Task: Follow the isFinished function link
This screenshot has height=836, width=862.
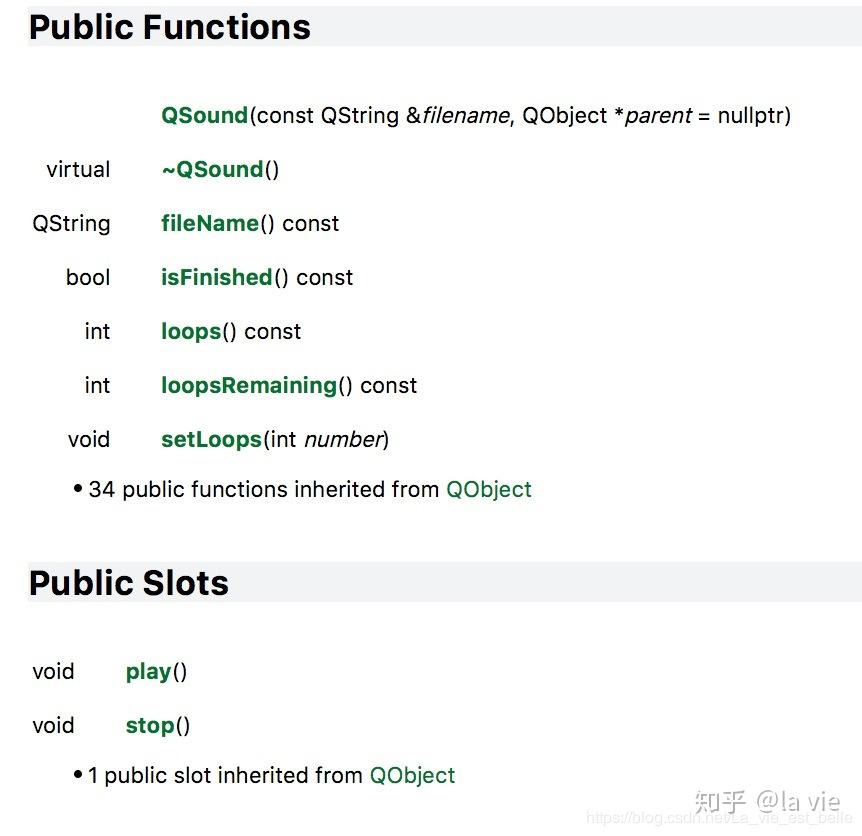Action: (216, 278)
